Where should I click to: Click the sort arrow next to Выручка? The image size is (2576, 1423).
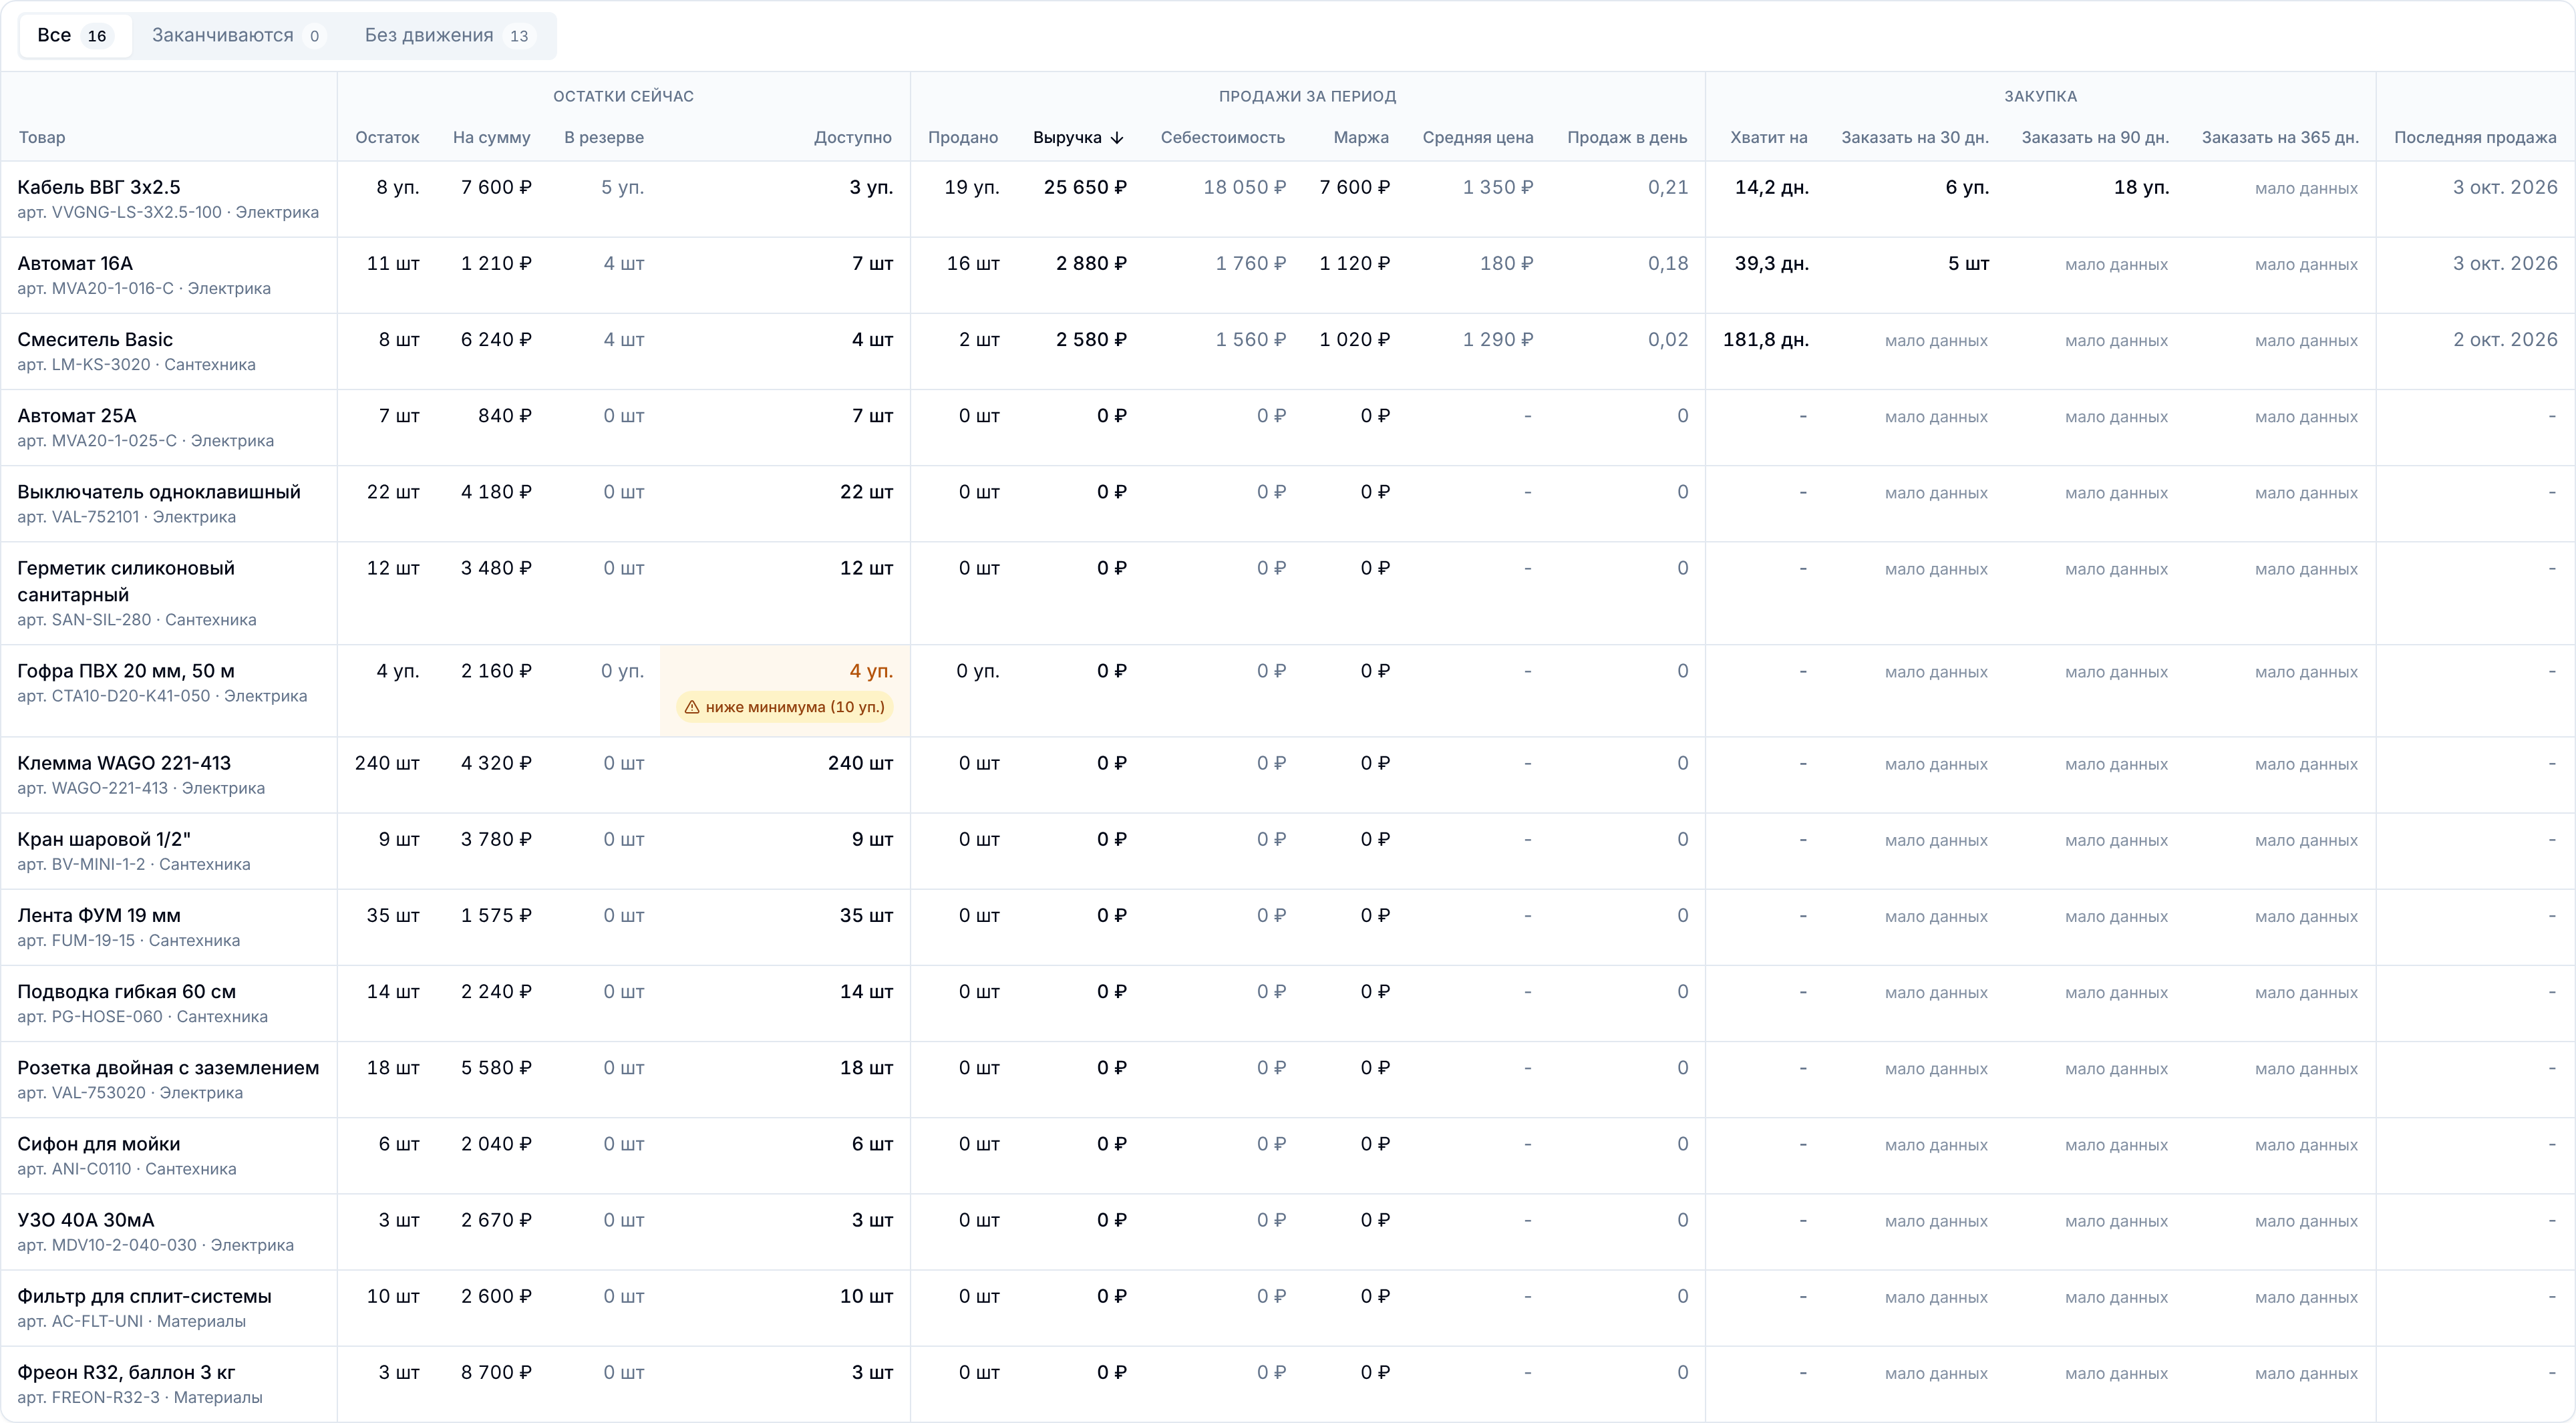click(x=1117, y=138)
